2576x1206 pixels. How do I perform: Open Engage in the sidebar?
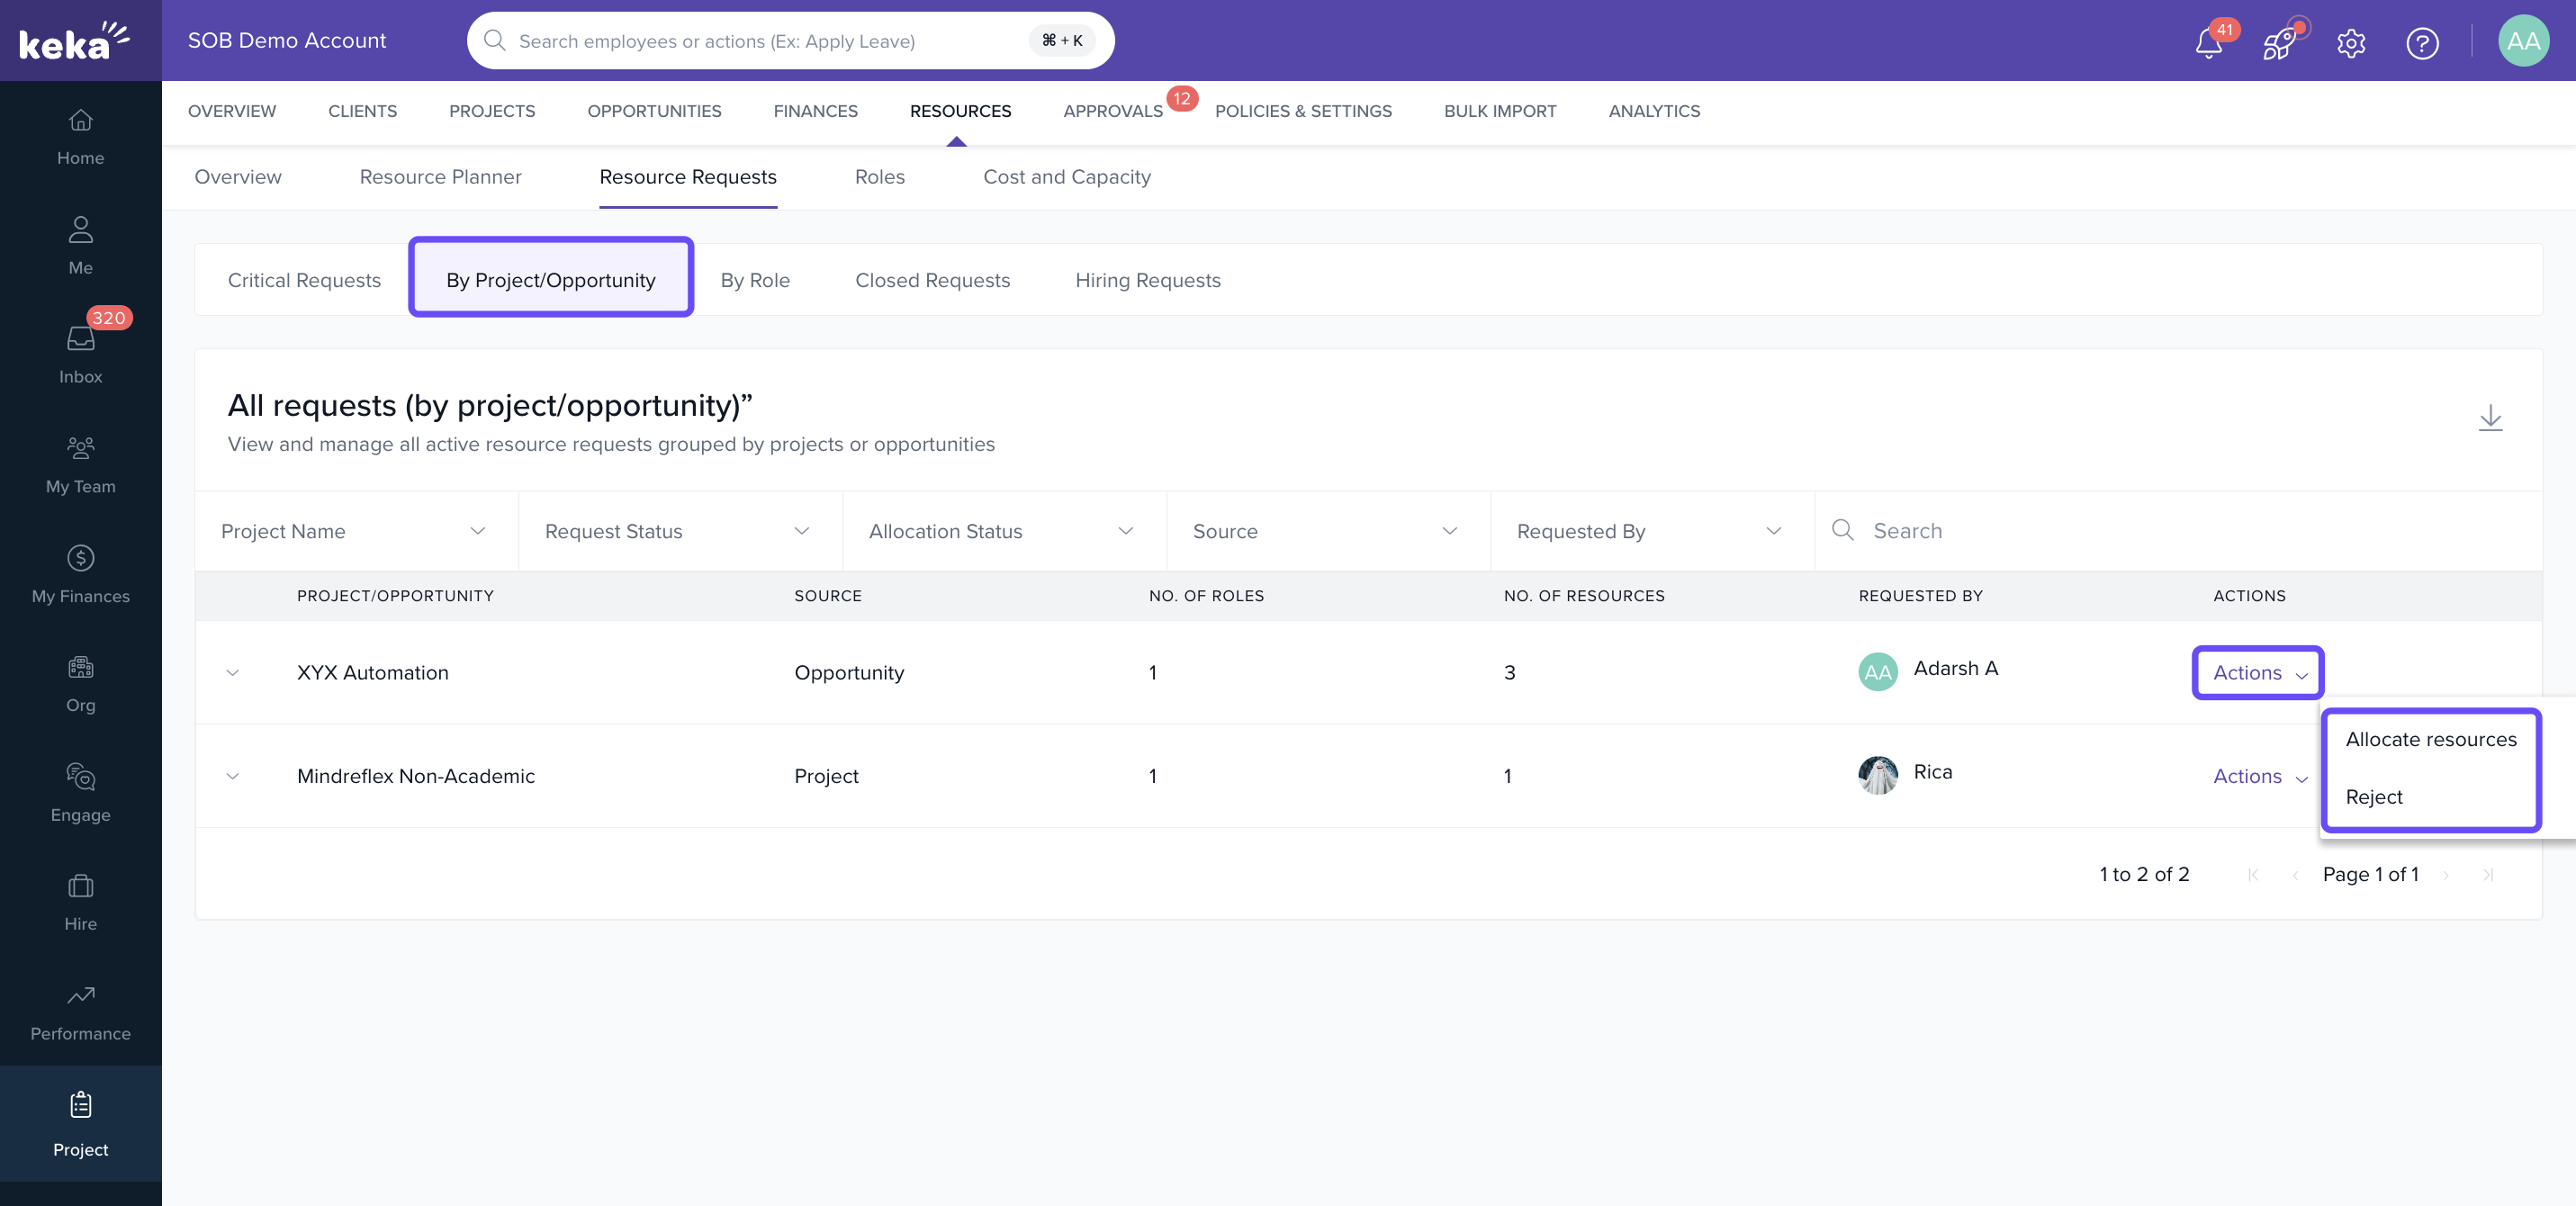click(80, 792)
